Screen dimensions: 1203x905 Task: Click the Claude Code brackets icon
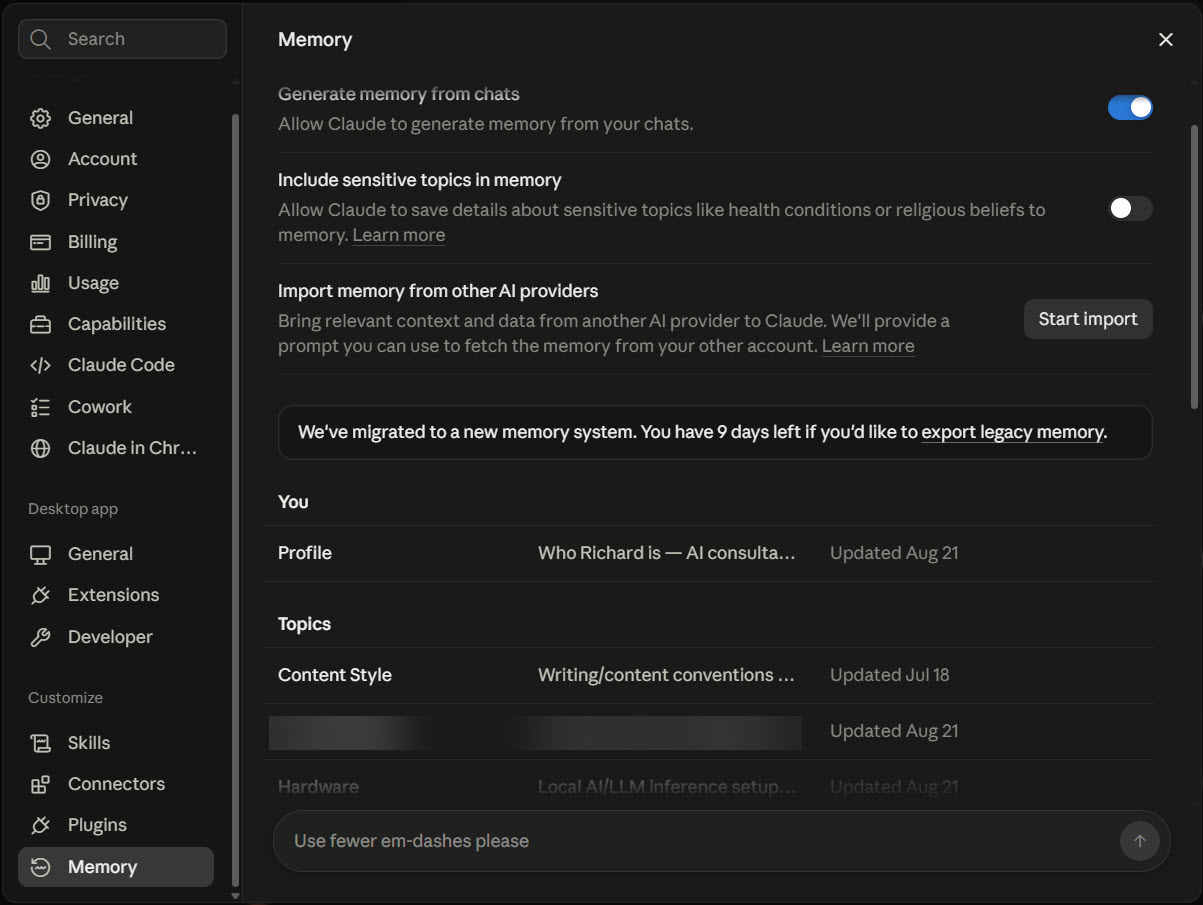coord(40,365)
